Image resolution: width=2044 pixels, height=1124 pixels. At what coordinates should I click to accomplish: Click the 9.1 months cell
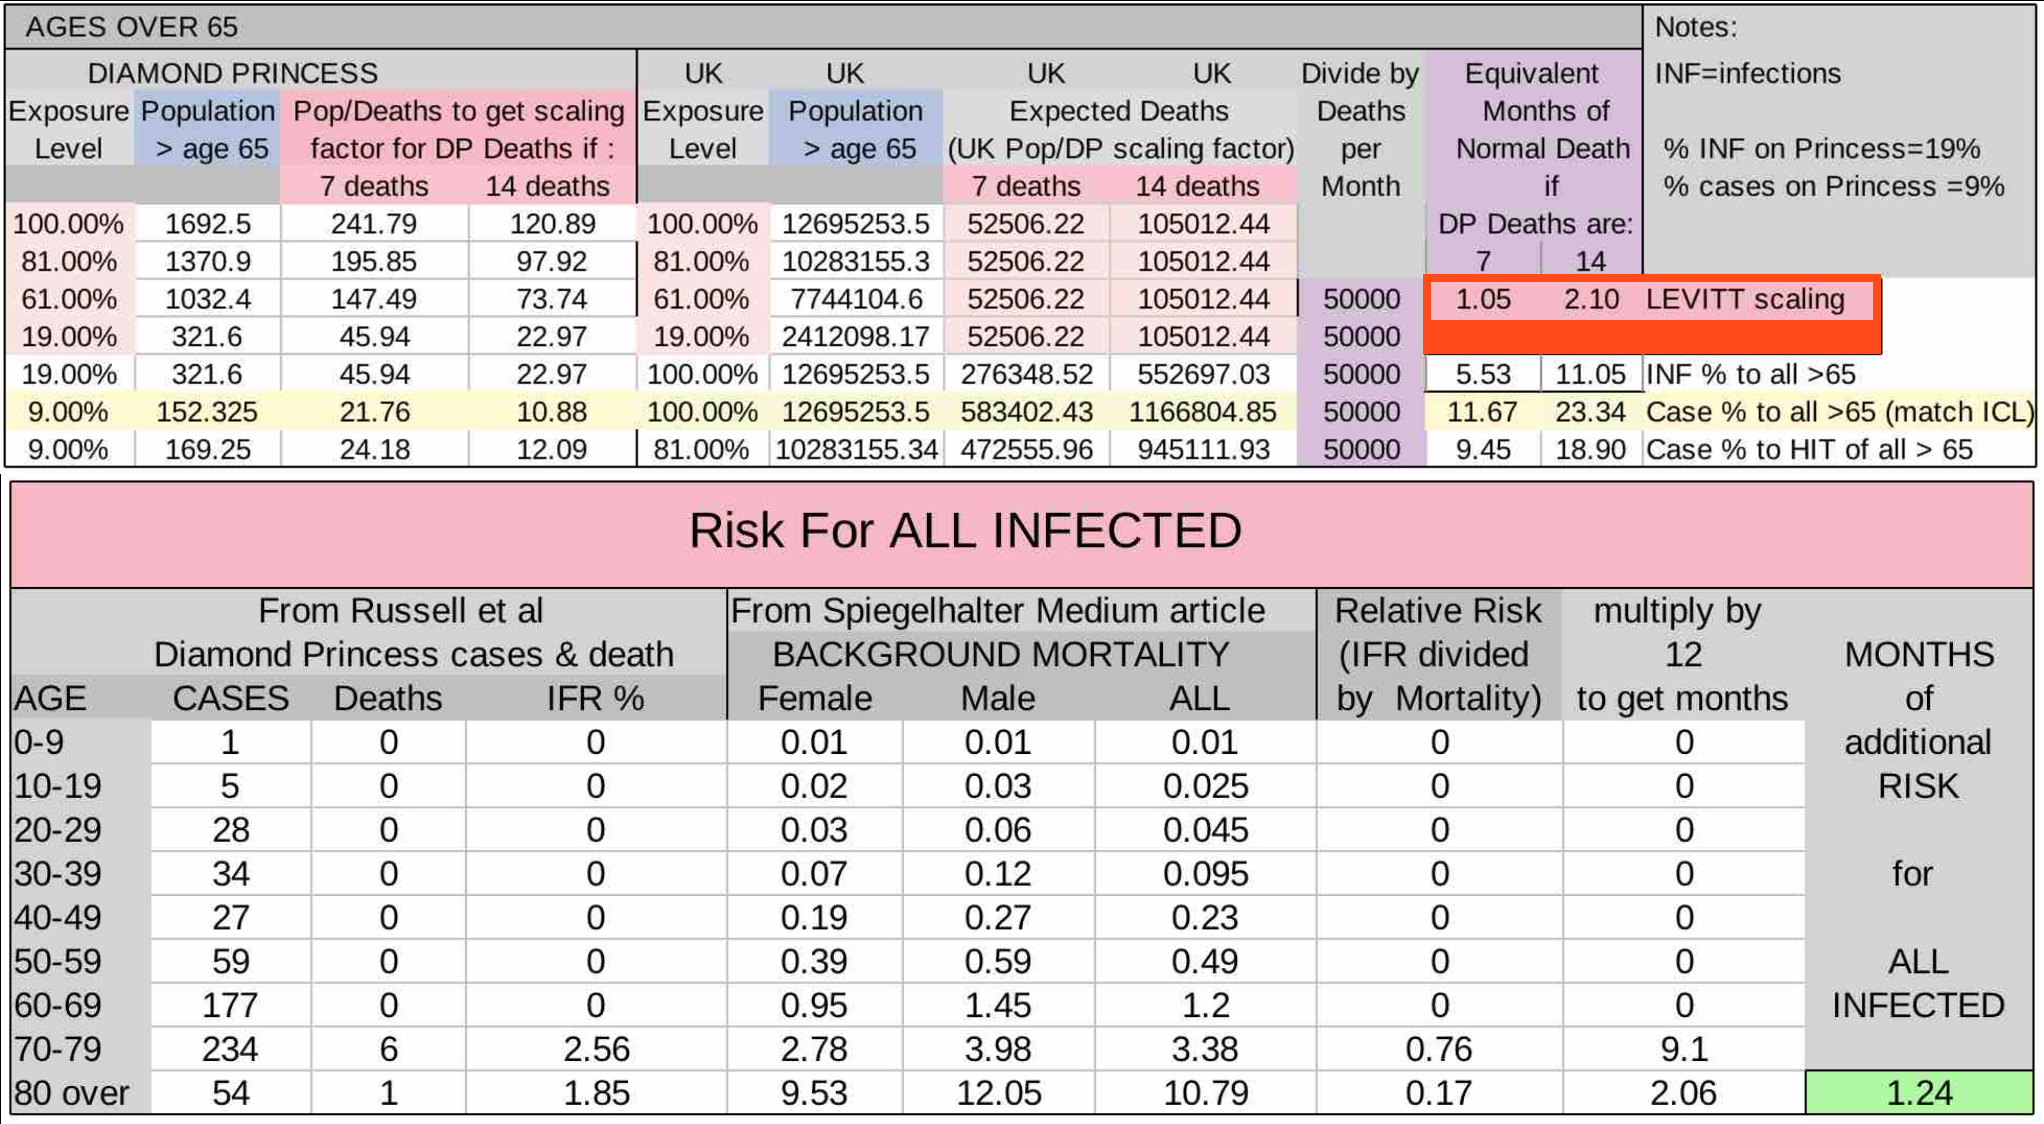click(x=1684, y=1049)
